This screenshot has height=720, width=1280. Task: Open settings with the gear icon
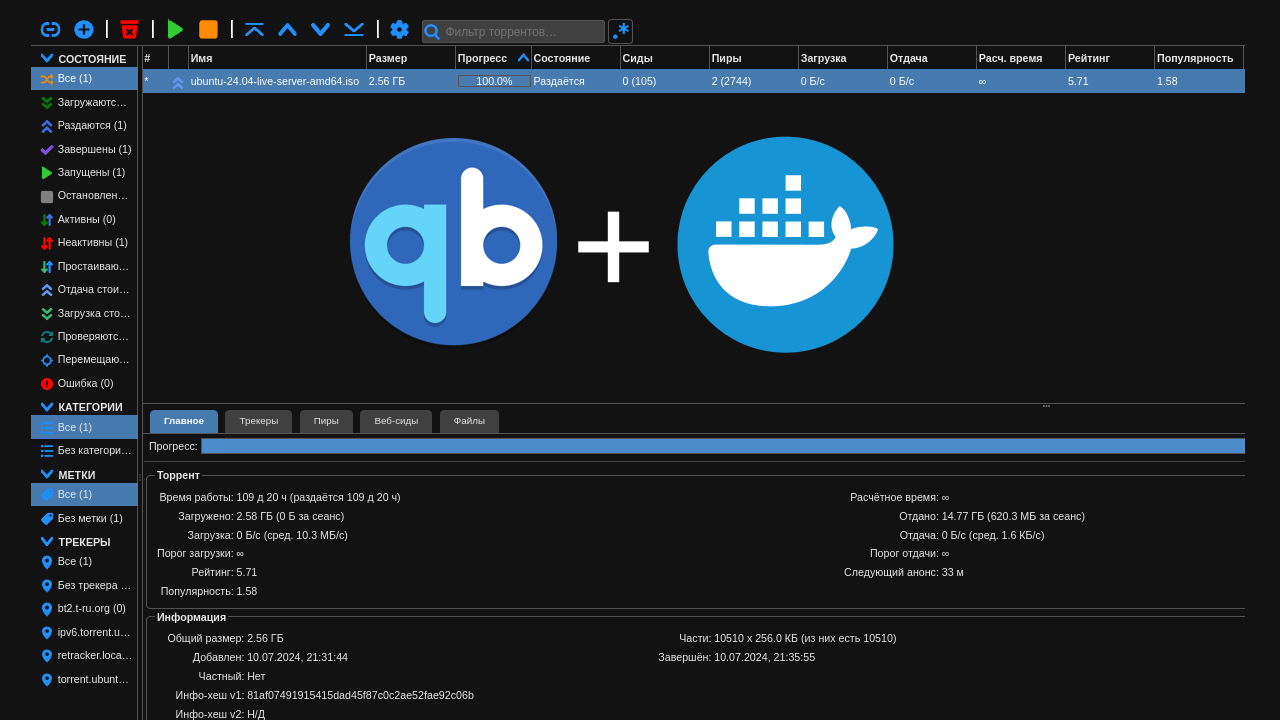399,29
